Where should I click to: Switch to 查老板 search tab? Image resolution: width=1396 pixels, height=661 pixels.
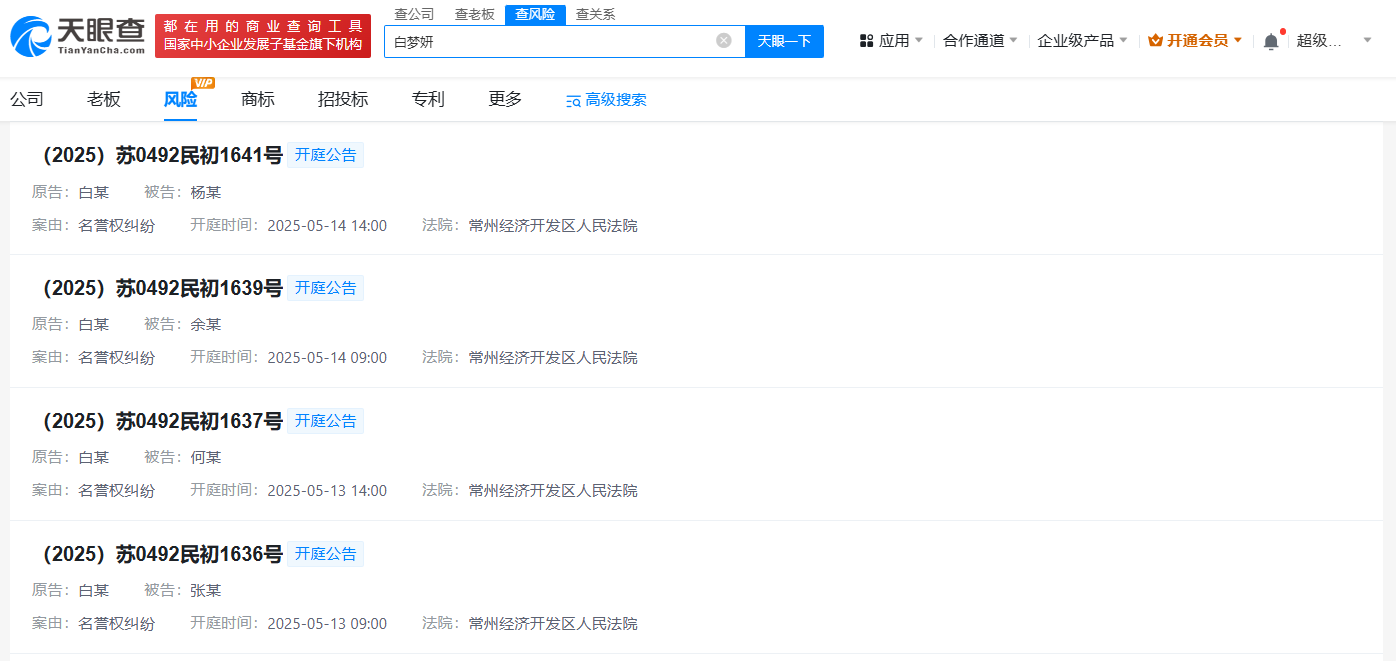(475, 14)
